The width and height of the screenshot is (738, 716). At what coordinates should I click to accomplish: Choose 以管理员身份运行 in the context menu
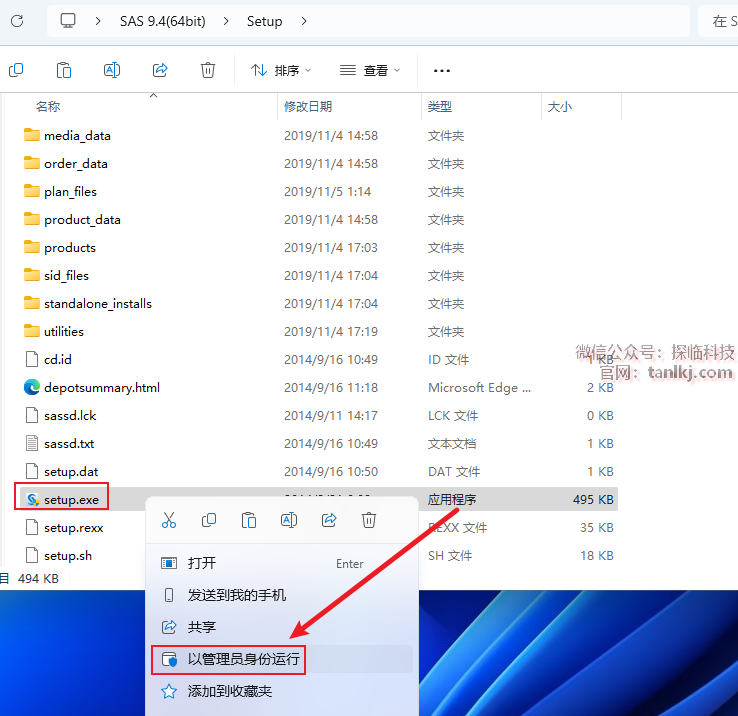click(x=282, y=659)
